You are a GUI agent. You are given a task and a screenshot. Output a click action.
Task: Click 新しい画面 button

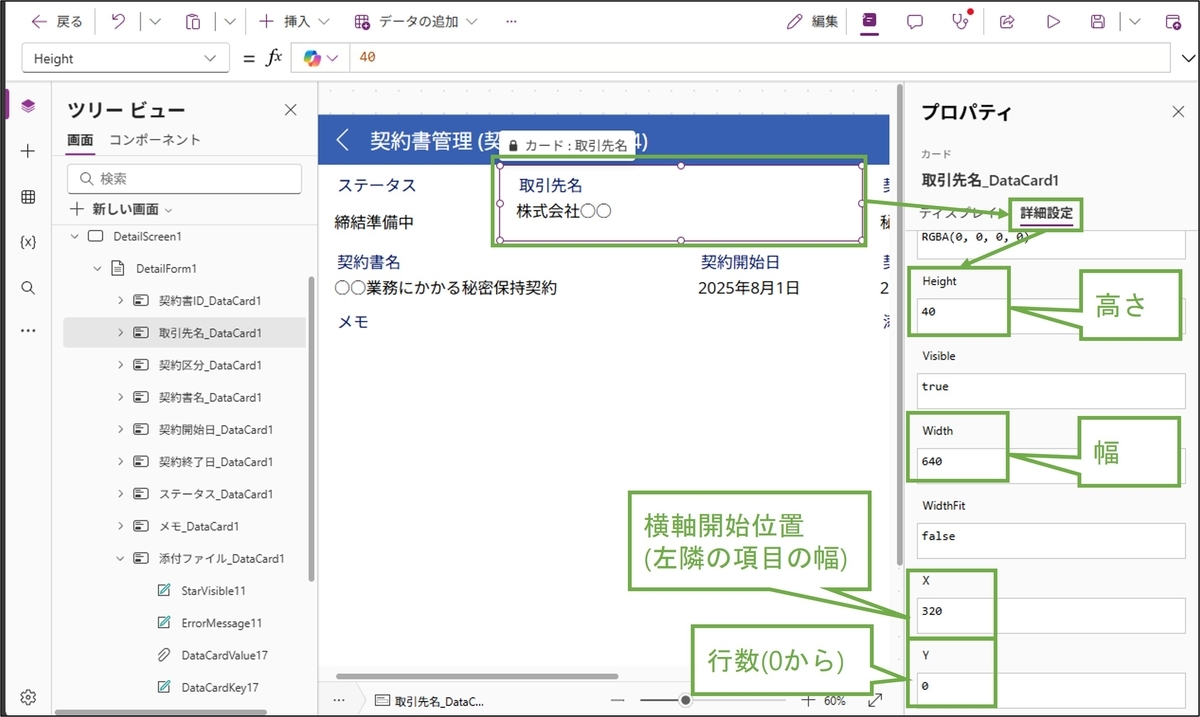click(121, 209)
